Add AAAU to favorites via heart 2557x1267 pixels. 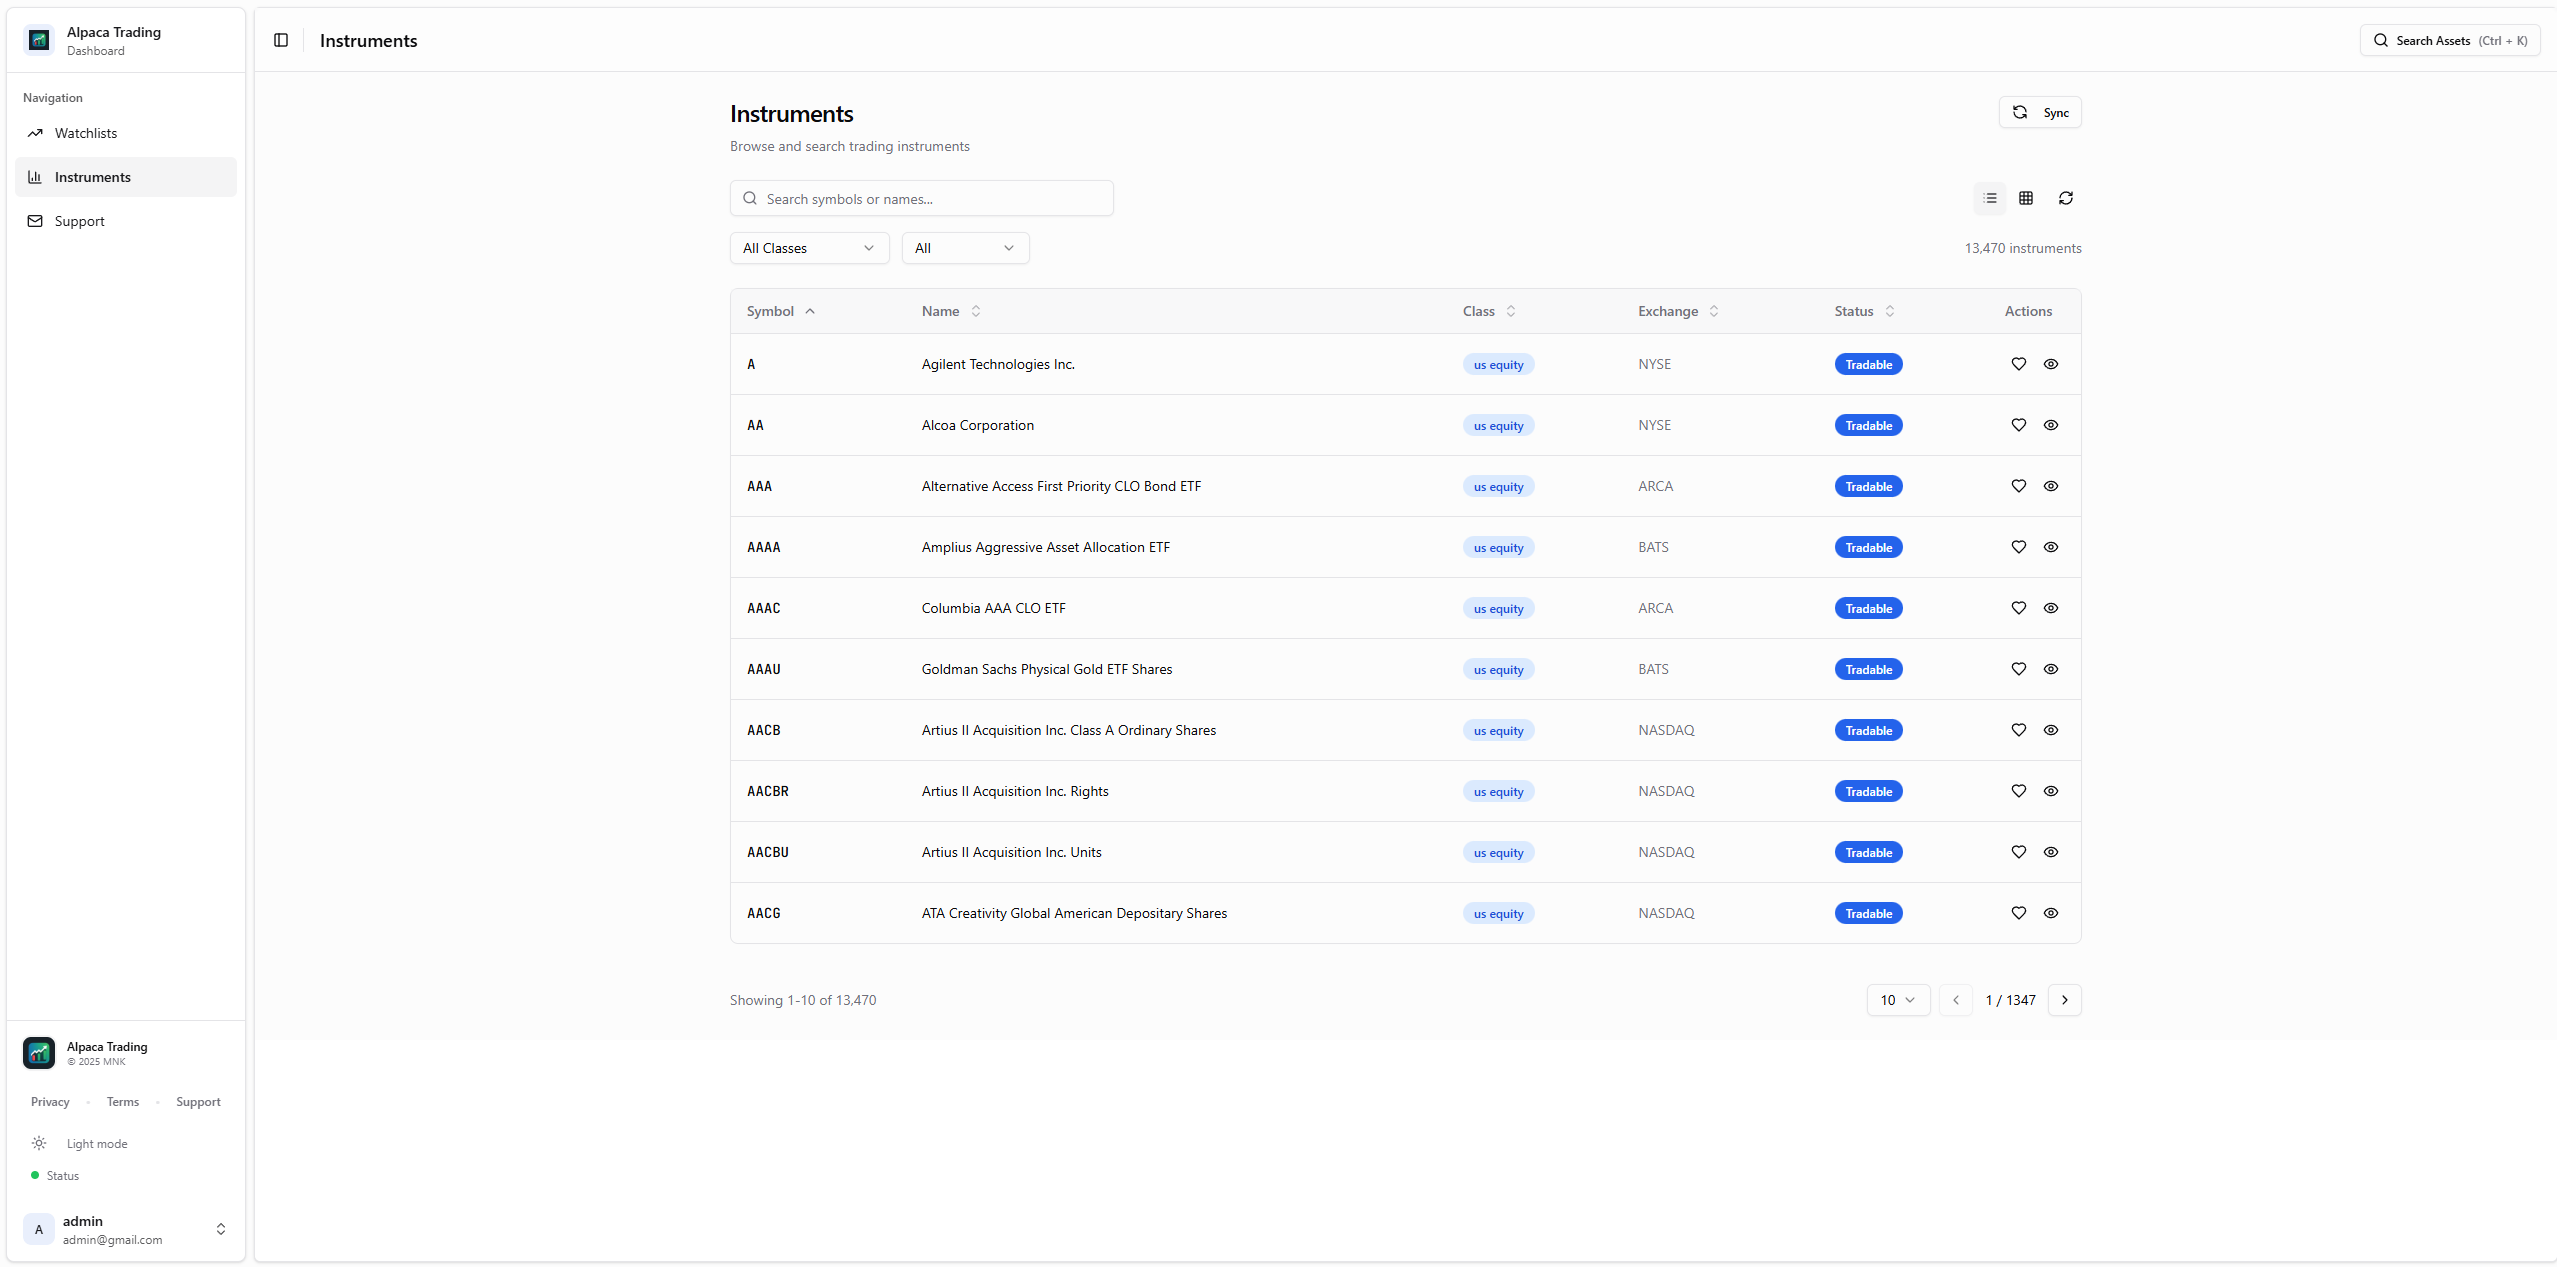(2019, 669)
